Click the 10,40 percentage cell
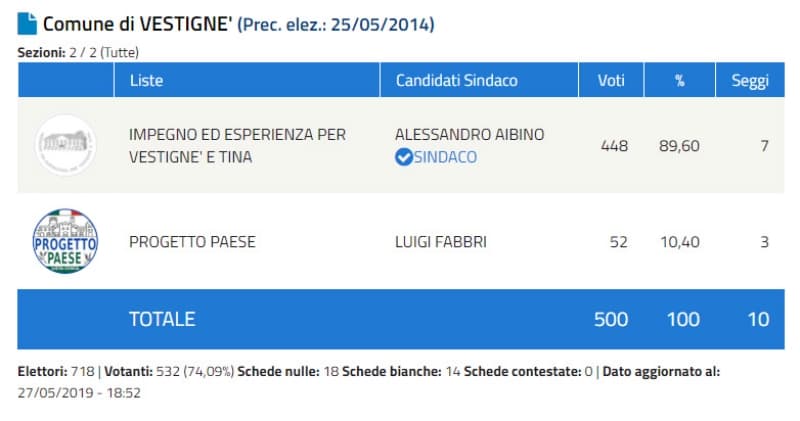800x421 pixels. [679, 242]
